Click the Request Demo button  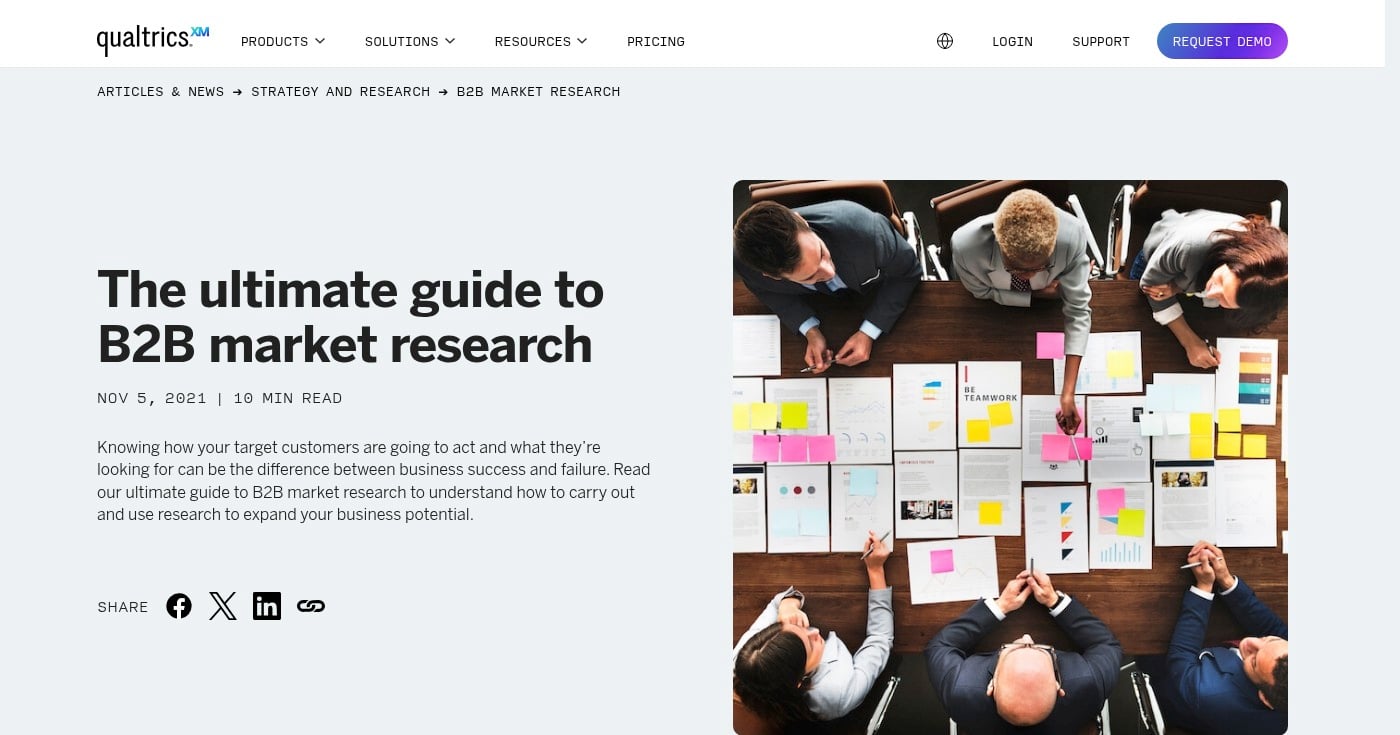coord(1222,41)
